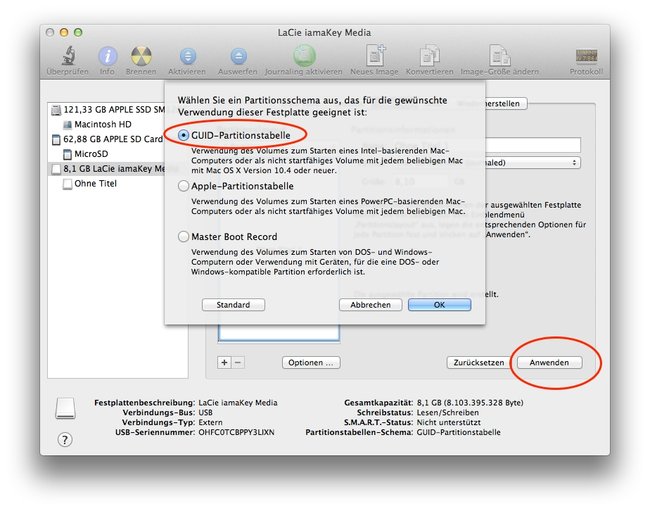Click the Lesen/Schreiben status text
The height and width of the screenshot is (511, 650).
coord(448,412)
